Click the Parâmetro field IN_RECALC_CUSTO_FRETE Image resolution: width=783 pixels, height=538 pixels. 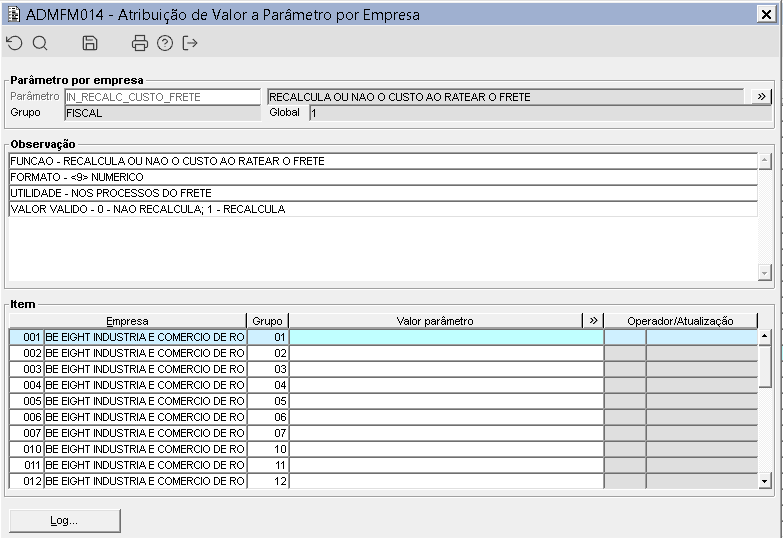point(163,97)
